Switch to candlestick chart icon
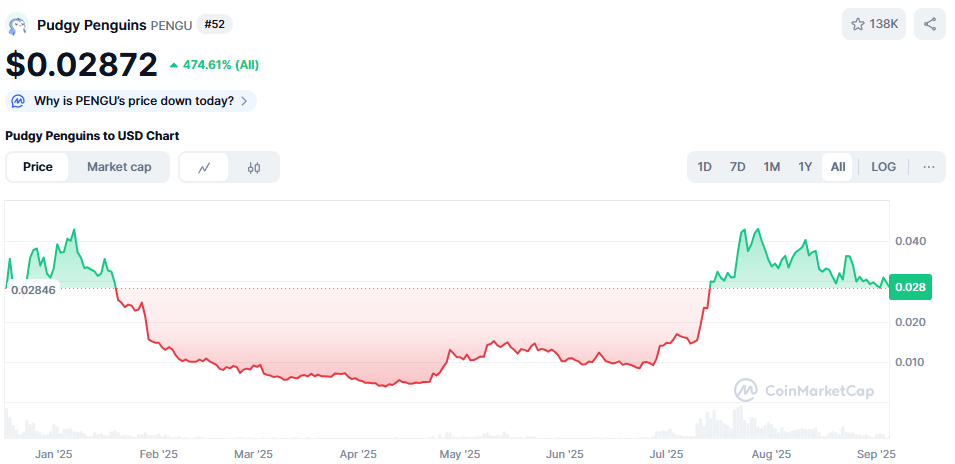This screenshot has width=955, height=464. [254, 167]
